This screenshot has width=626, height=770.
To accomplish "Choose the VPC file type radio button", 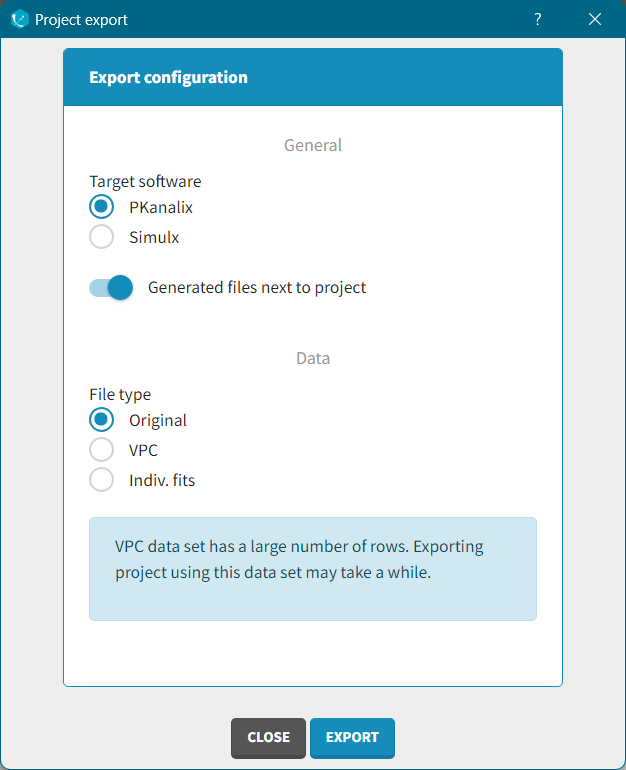I will pyautogui.click(x=102, y=450).
